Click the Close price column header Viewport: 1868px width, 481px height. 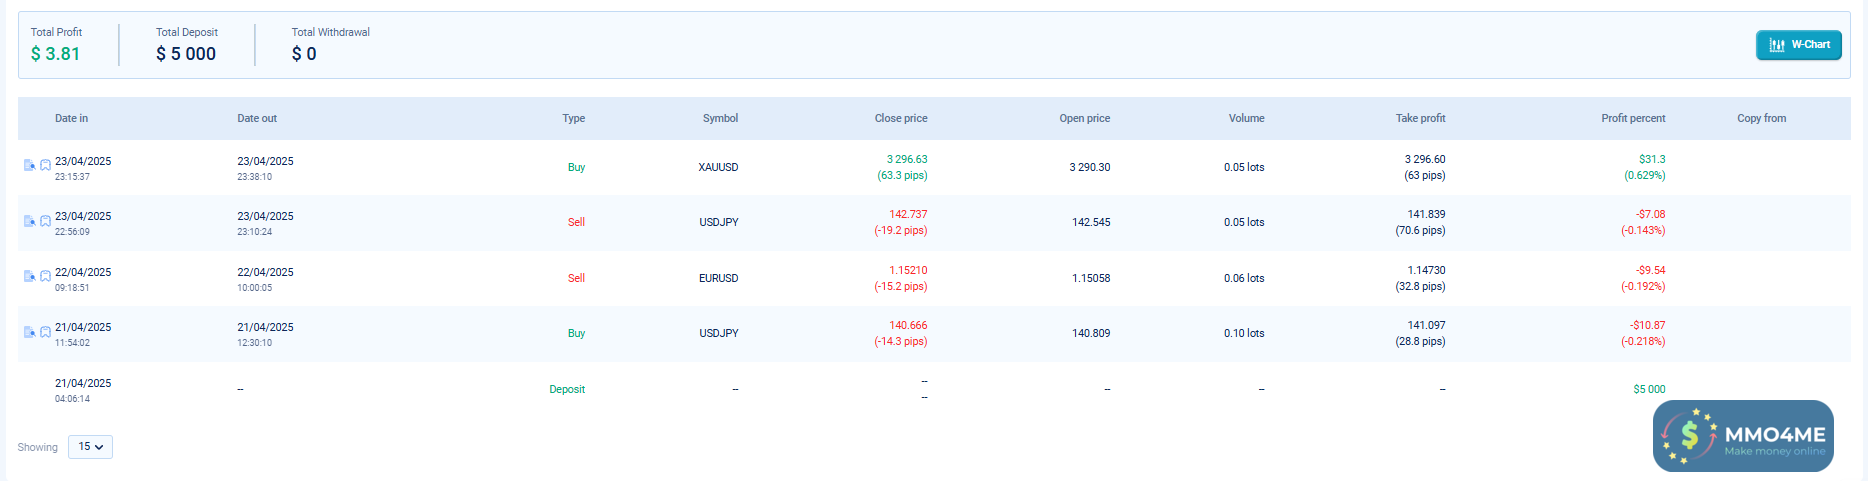(x=901, y=118)
